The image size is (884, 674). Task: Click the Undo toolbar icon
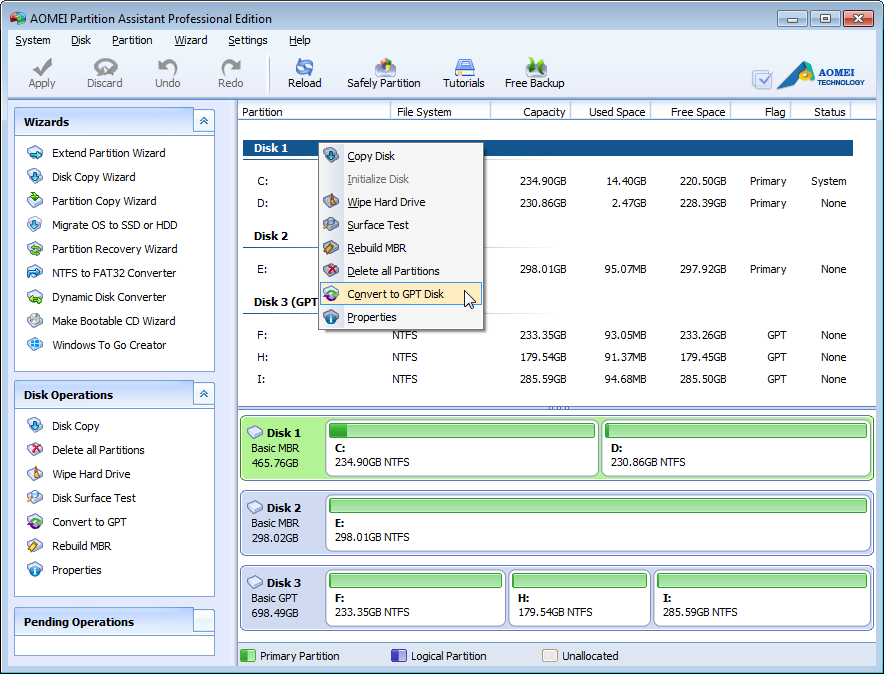click(x=167, y=71)
